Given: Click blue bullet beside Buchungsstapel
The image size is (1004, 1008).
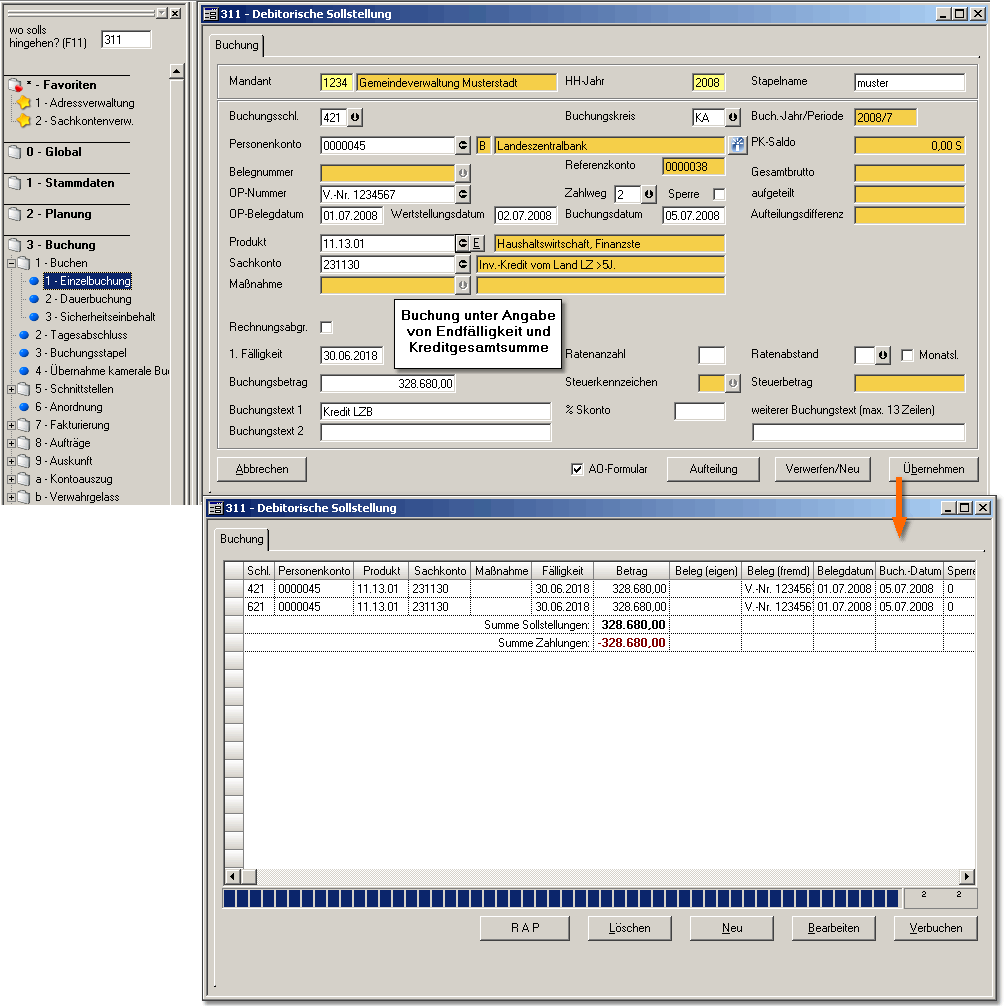Looking at the screenshot, I should pos(24,353).
